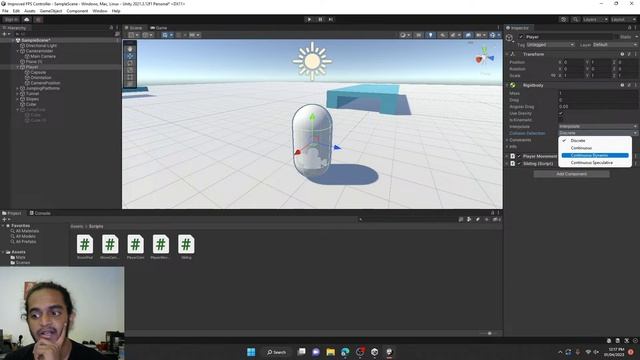The width and height of the screenshot is (640, 360).
Task: Click the scene Gizmos icon
Action: (492, 35)
